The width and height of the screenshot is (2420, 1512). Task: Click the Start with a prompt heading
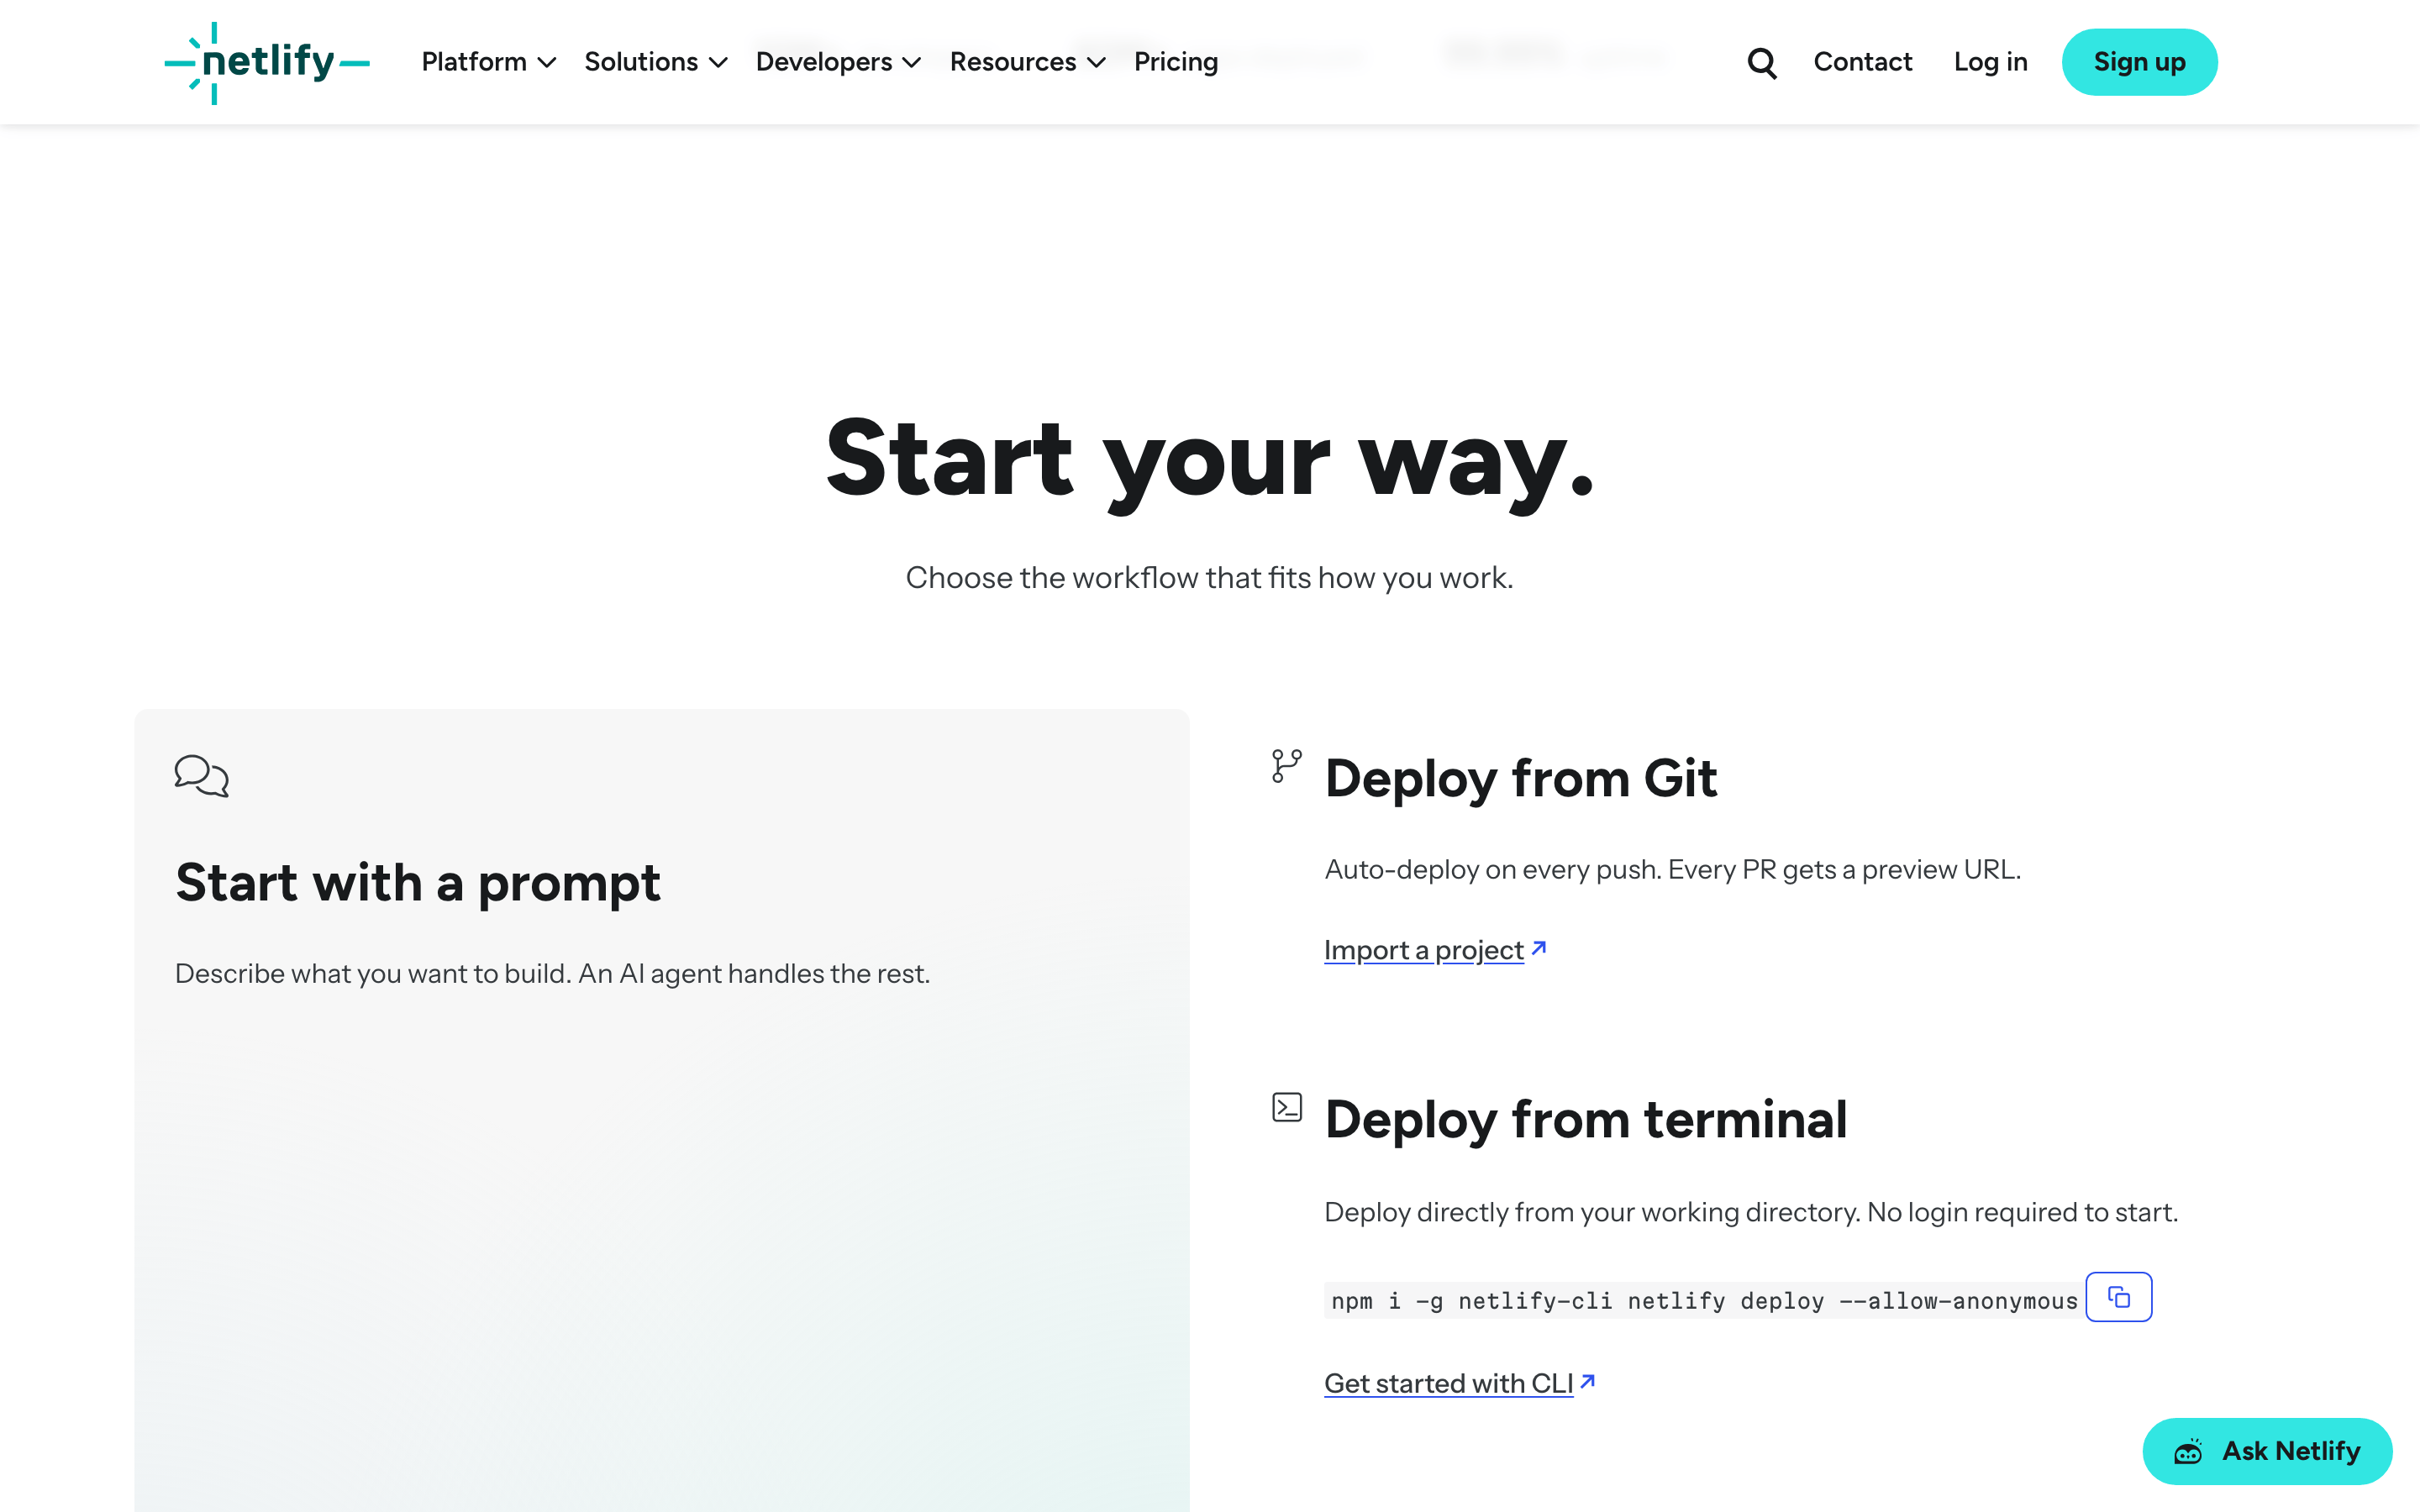tap(417, 883)
